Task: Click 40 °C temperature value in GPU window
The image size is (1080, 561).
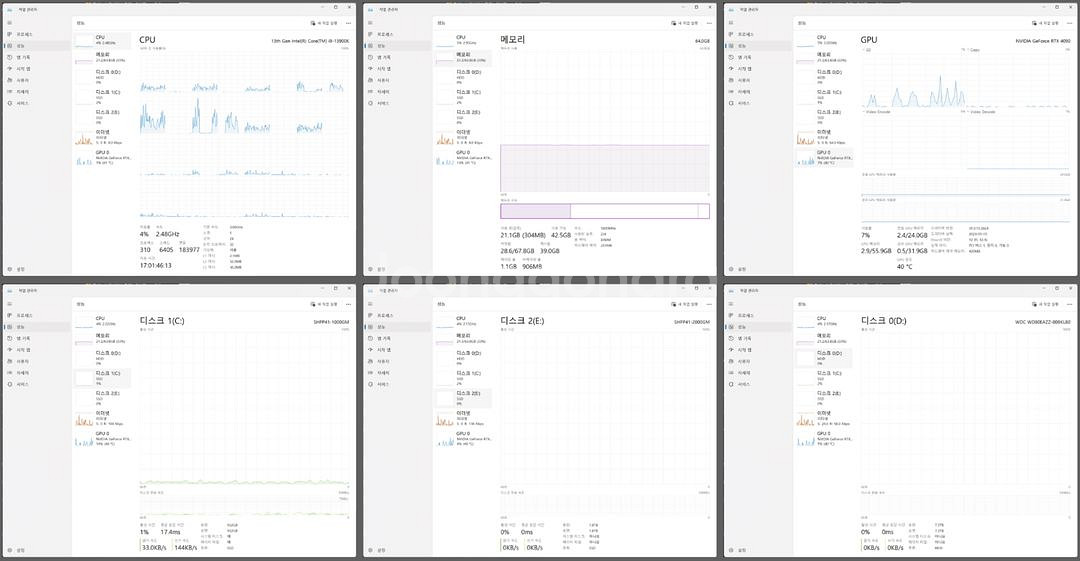Action: pos(904,267)
